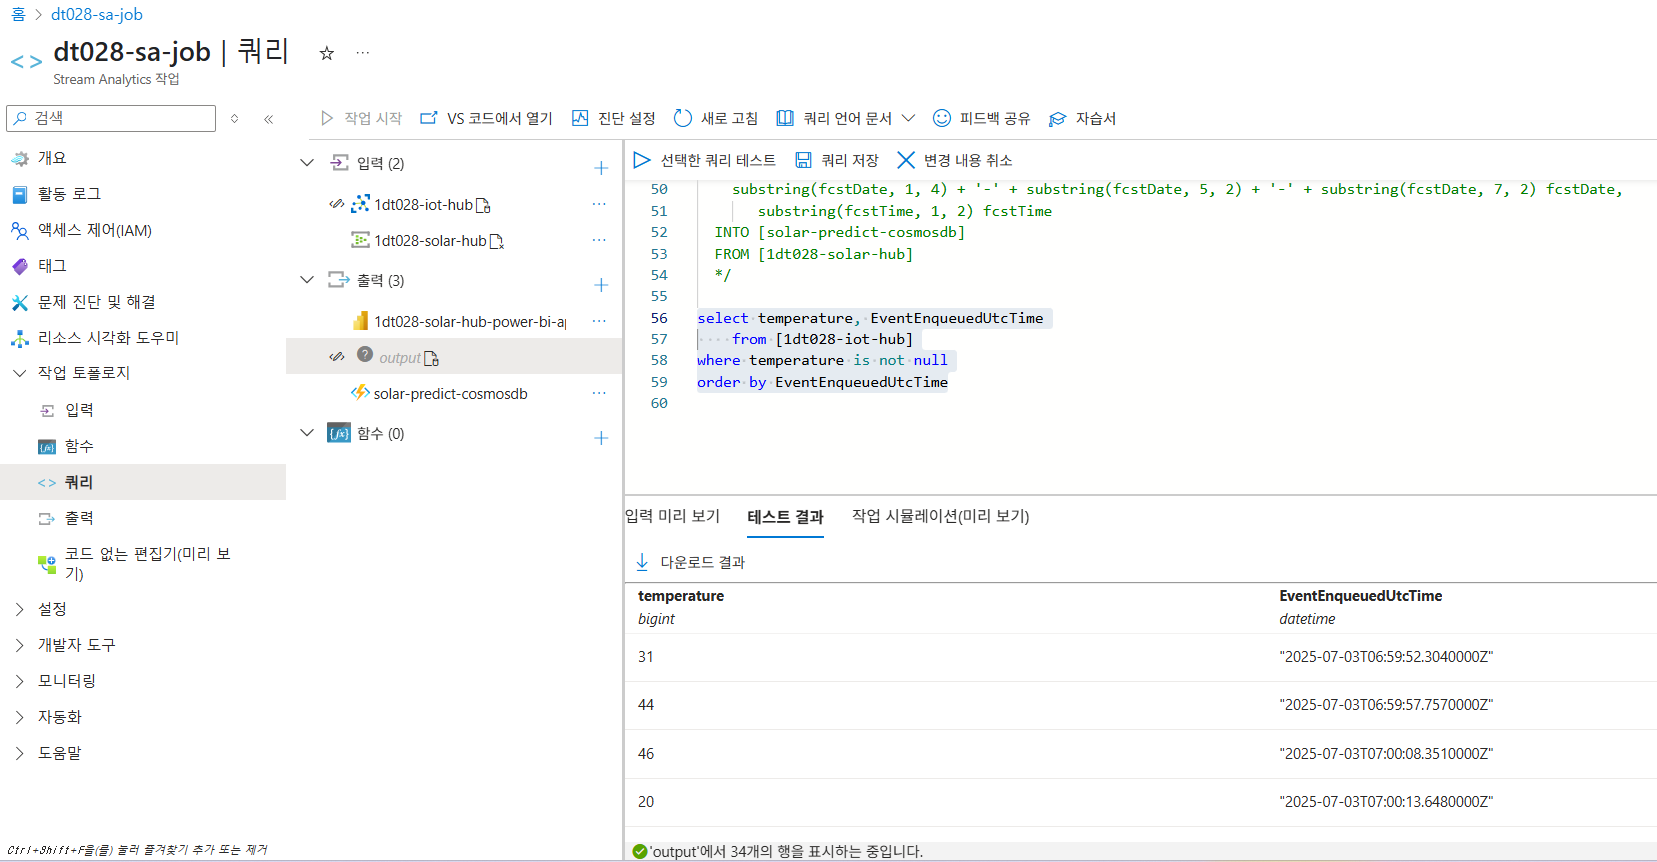This screenshot has height=862, width=1657.
Task: Select the 1dt028-solar-hub input
Action: click(430, 241)
